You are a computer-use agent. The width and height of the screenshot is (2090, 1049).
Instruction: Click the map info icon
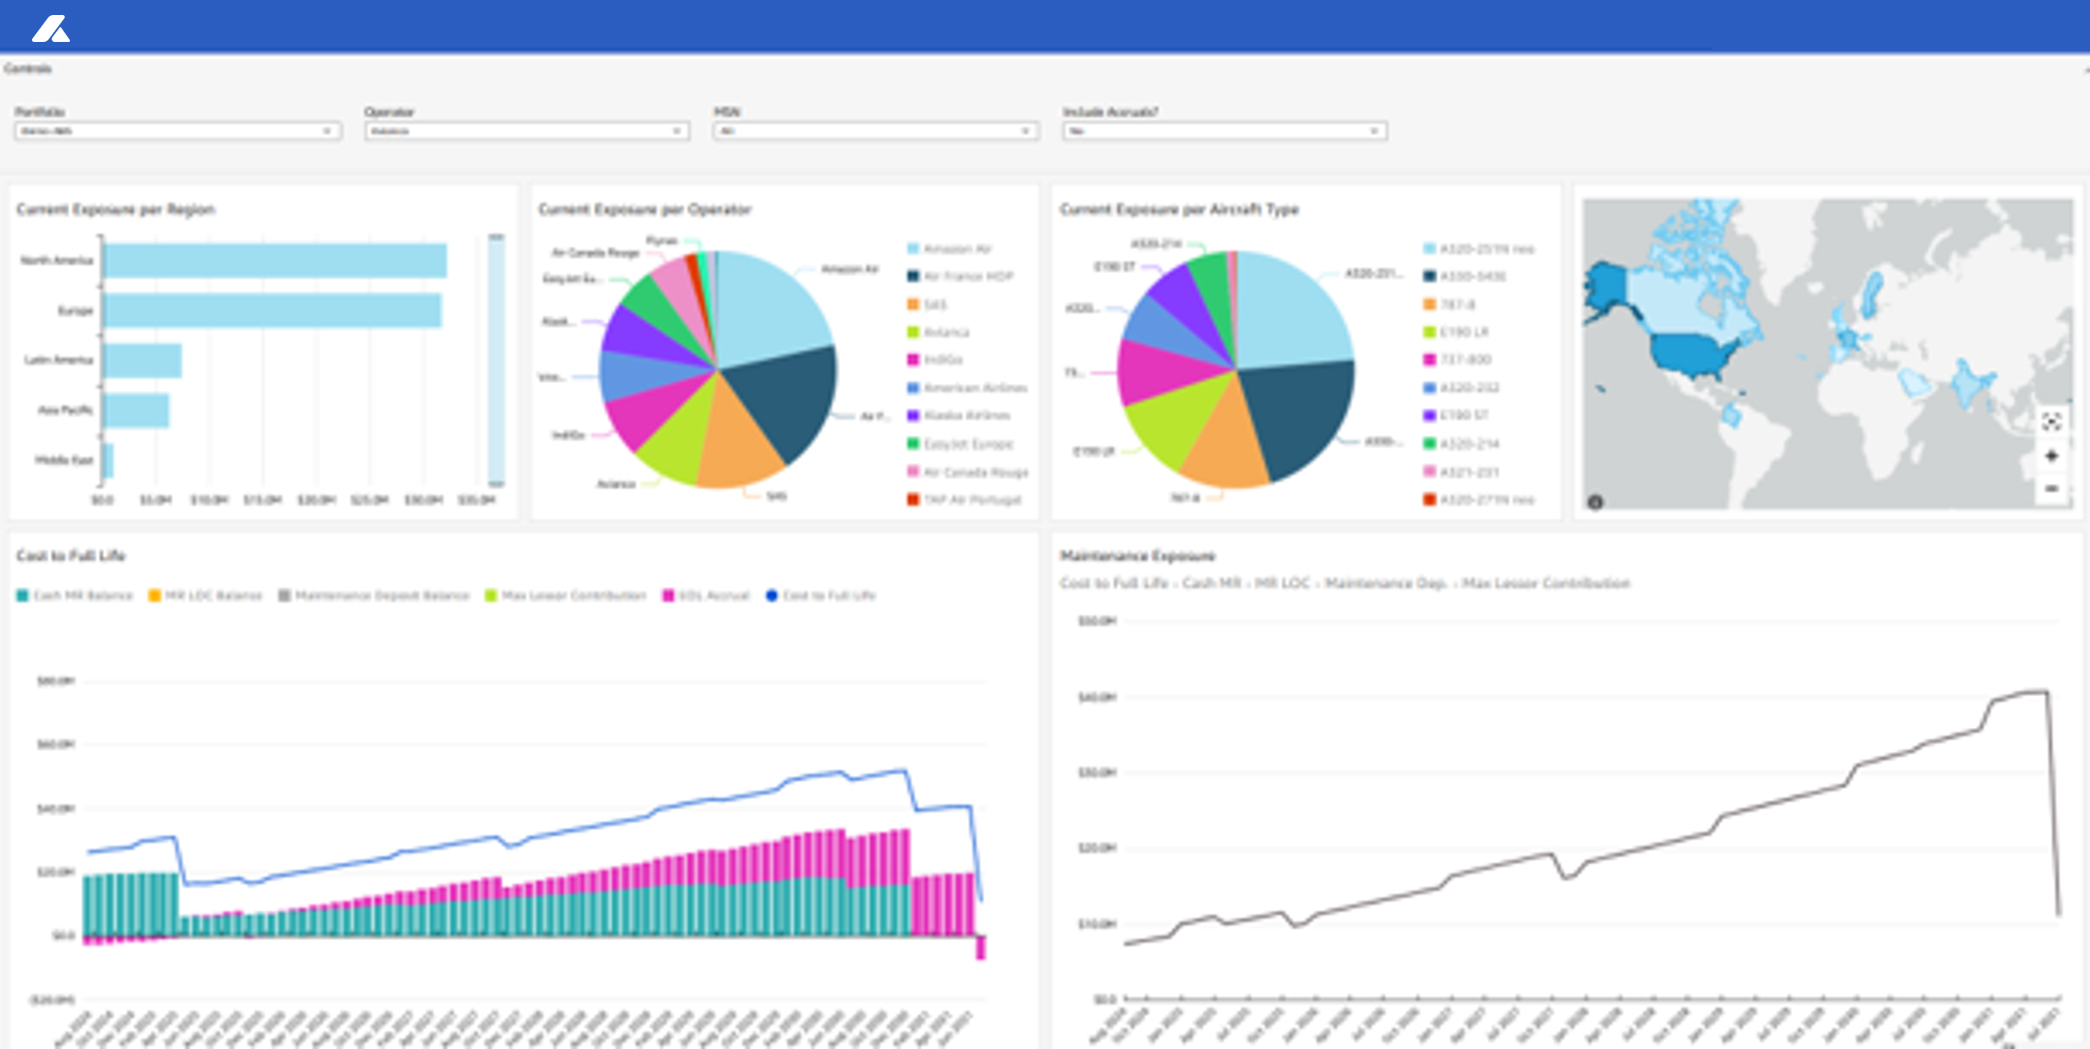[x=1595, y=502]
